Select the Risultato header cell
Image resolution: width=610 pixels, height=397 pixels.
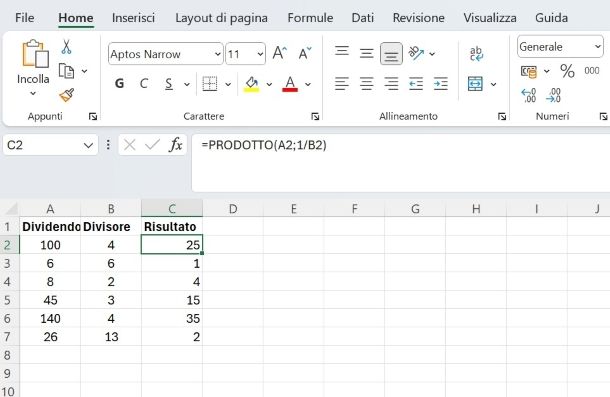(172, 227)
